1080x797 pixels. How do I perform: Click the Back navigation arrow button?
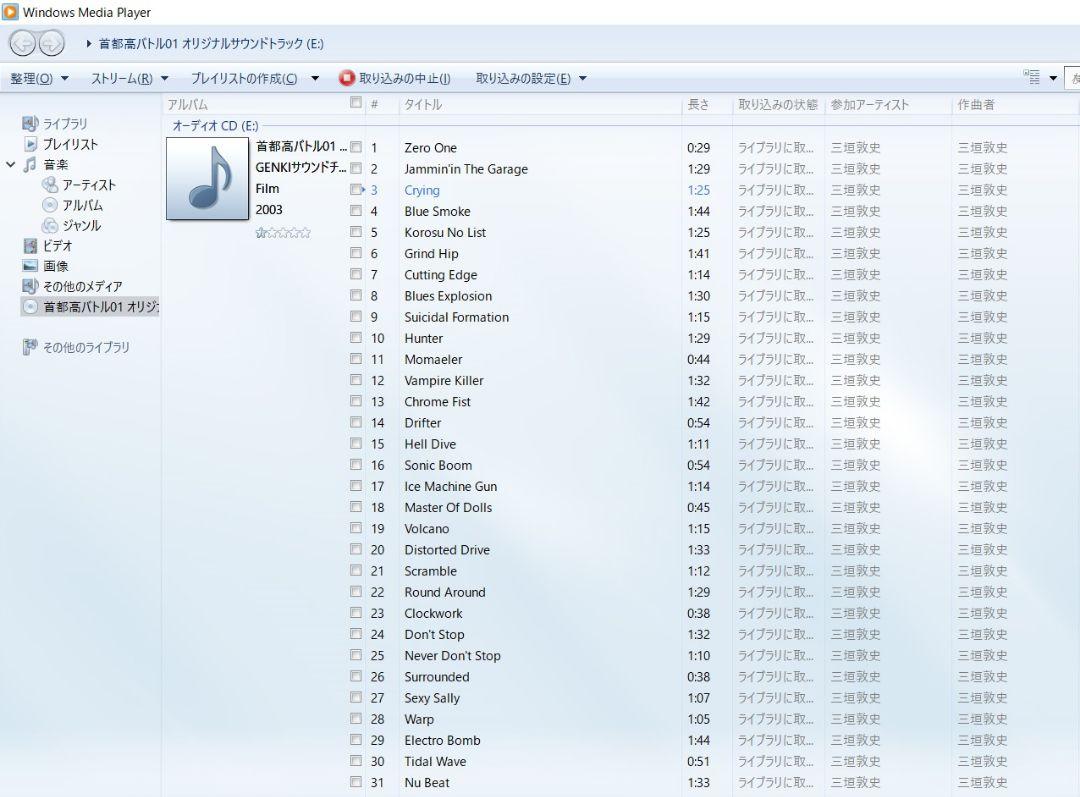tap(23, 43)
